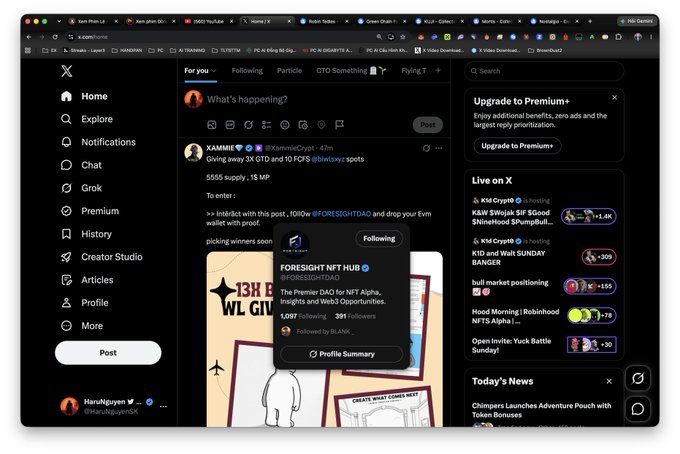Open the More menu in the sidebar
This screenshot has height=454, width=680.
coord(82,326)
